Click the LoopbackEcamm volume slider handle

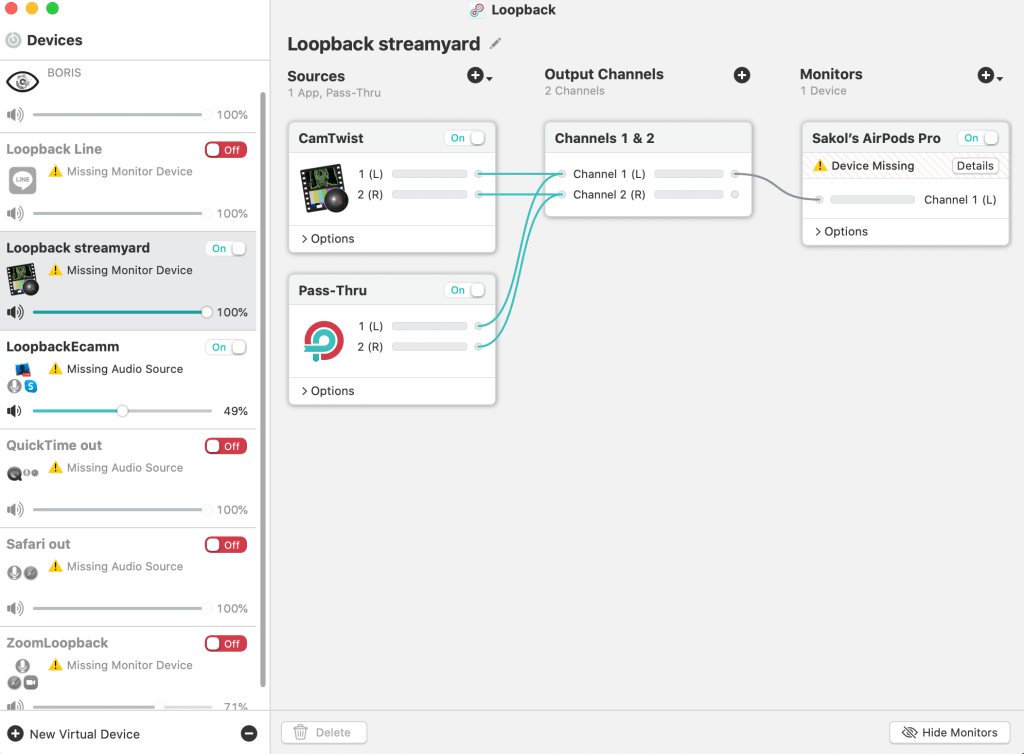tap(122, 411)
